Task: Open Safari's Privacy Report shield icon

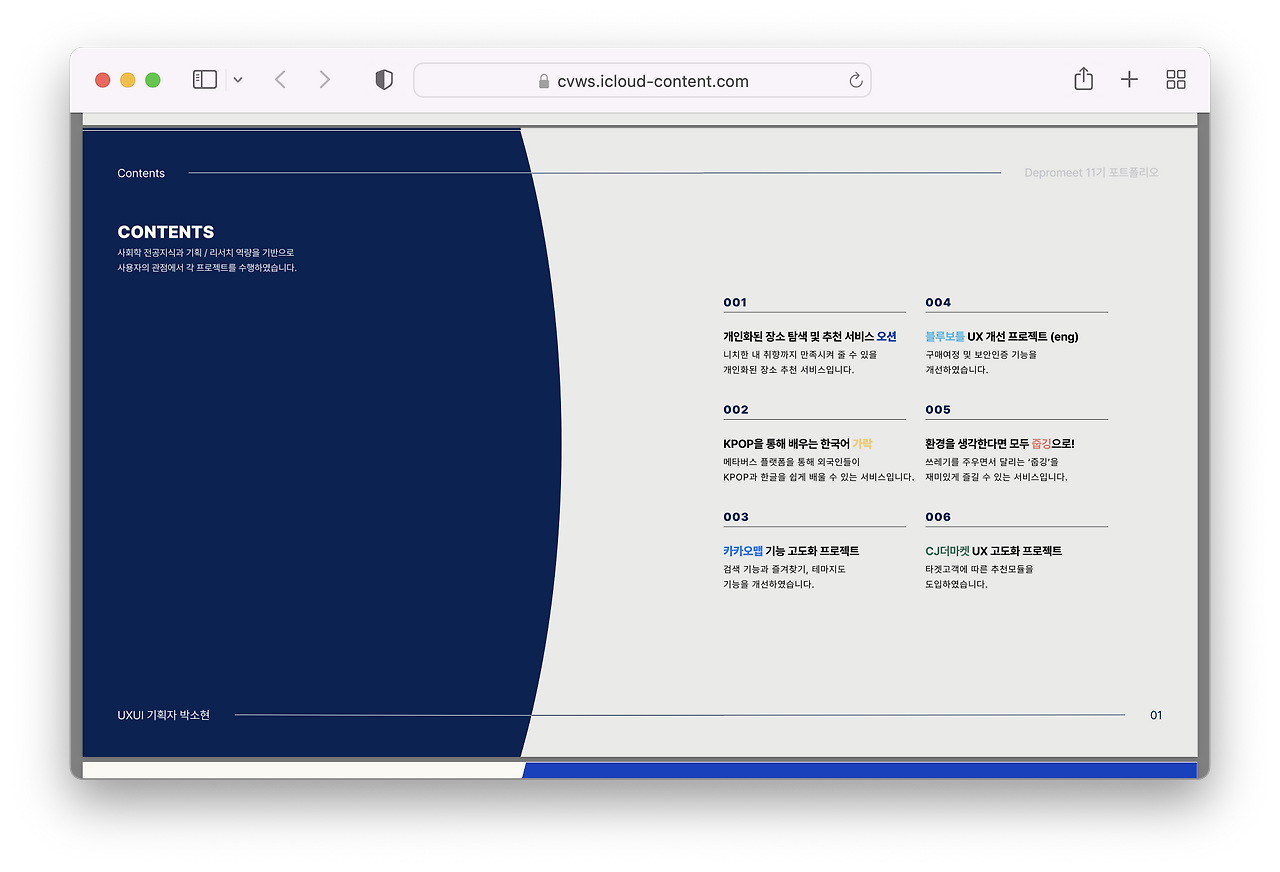Action: (x=384, y=79)
